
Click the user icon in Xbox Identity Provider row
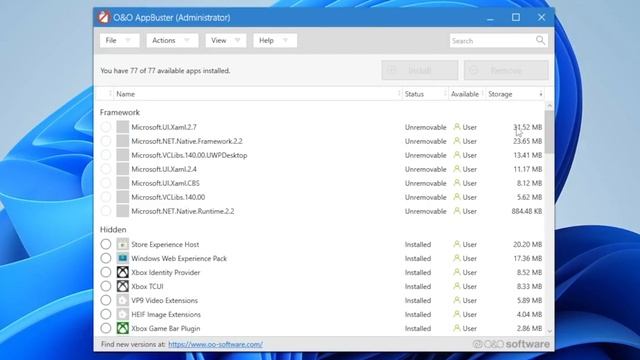[457, 272]
